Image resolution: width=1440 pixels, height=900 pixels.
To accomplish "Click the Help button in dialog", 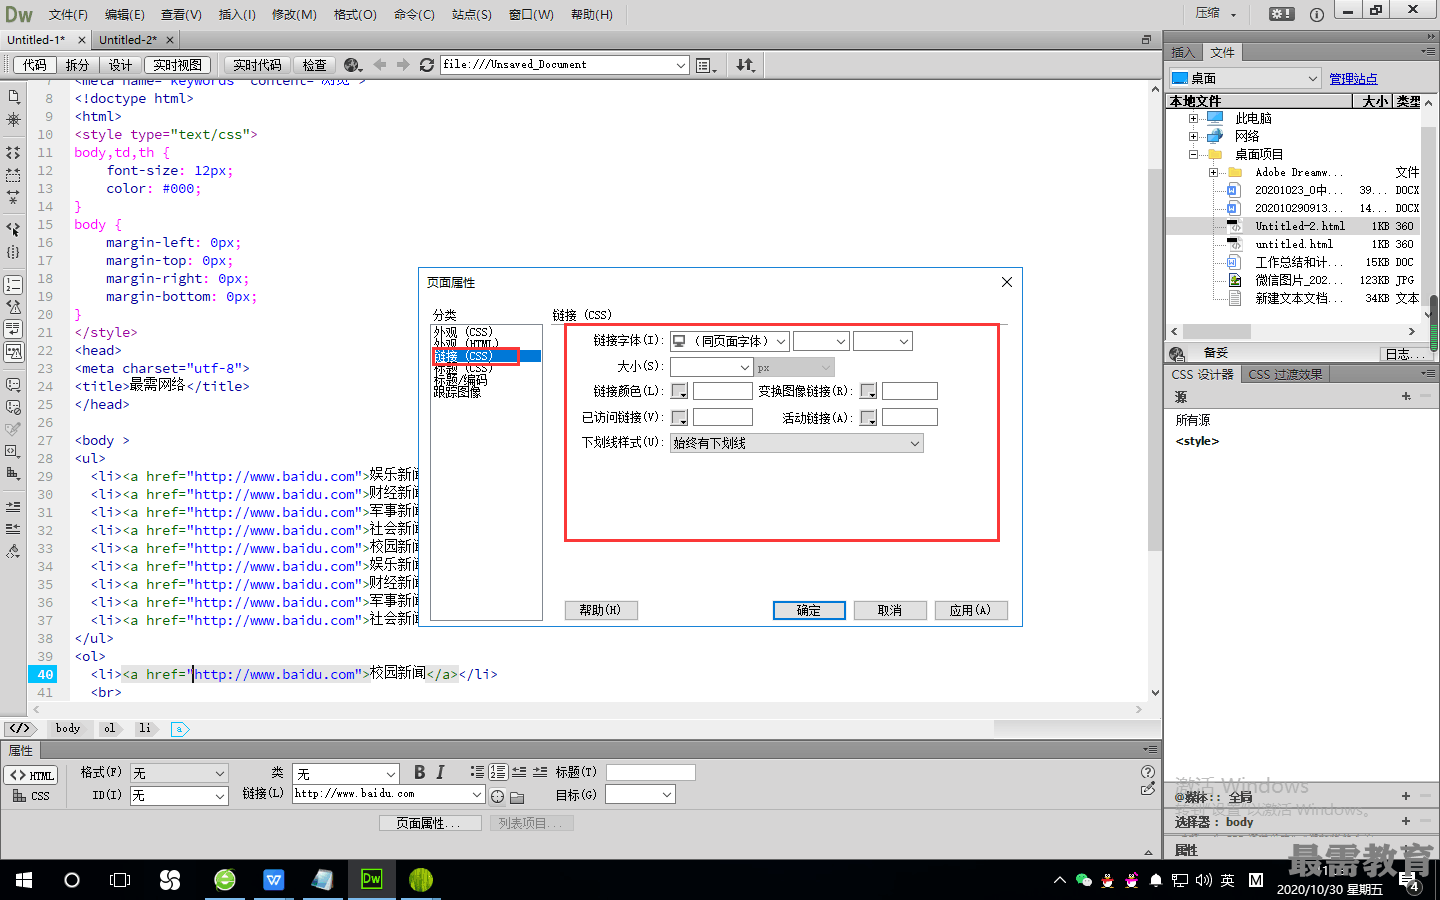I will click(601, 610).
